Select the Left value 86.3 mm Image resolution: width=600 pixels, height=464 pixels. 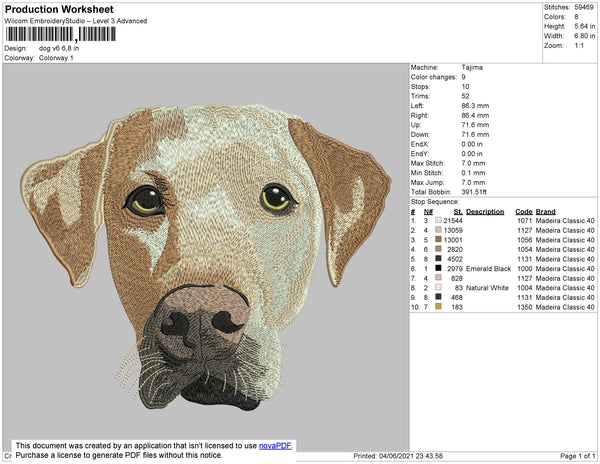tap(475, 106)
